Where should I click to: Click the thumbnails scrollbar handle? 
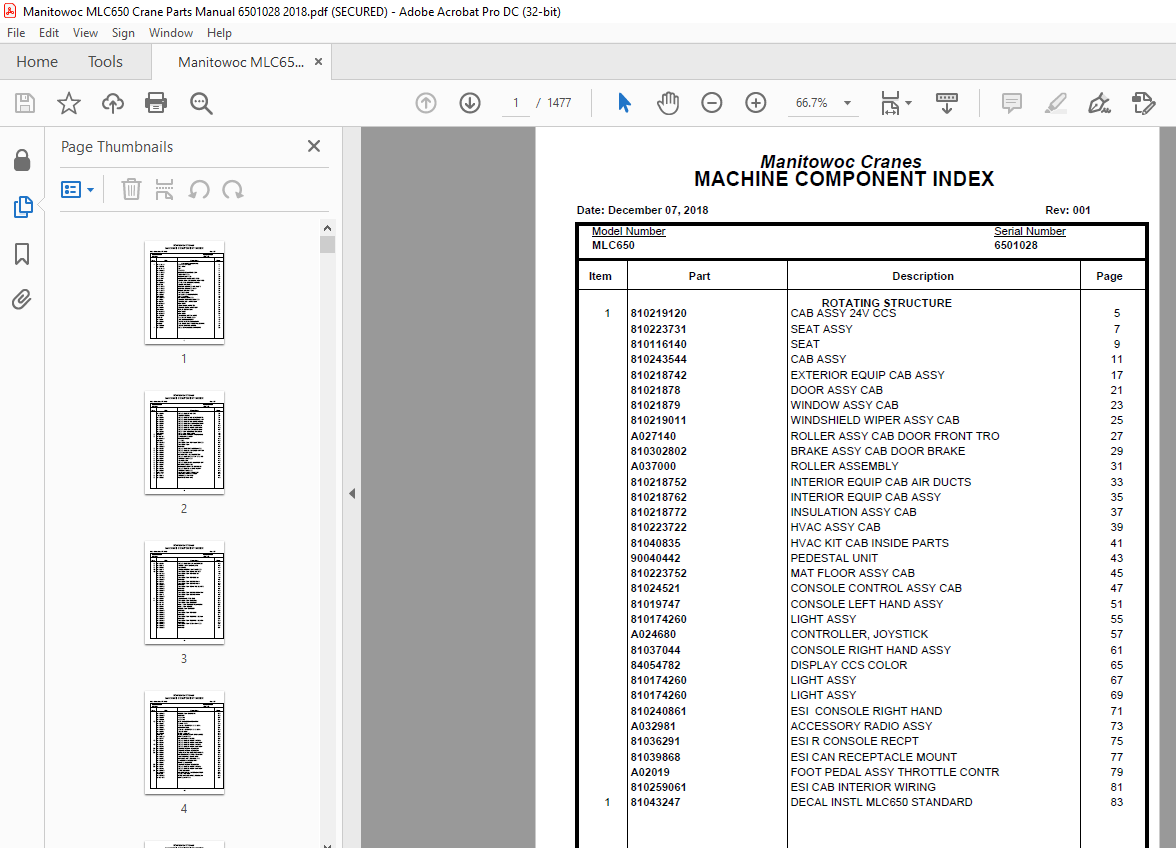coord(327,244)
